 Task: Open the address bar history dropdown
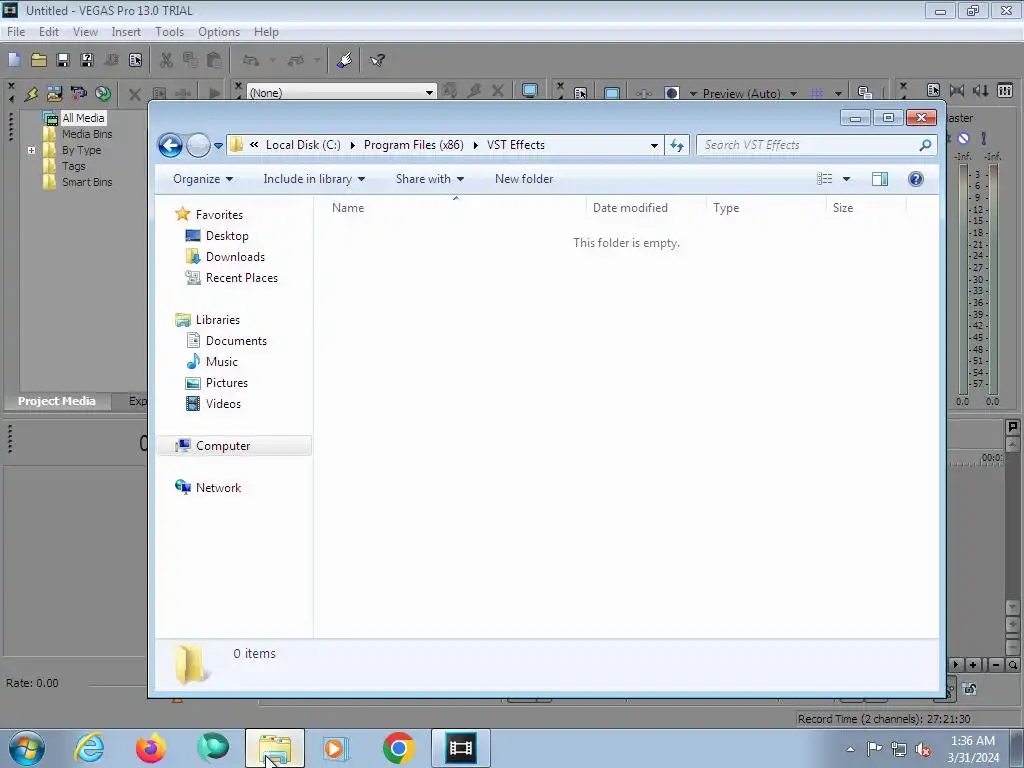coord(654,145)
